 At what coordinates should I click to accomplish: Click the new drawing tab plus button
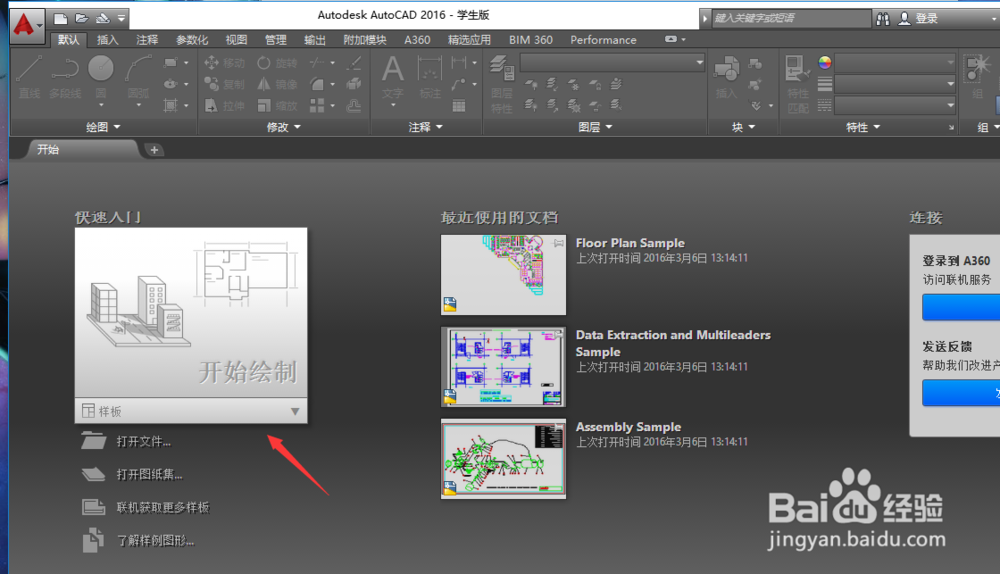(154, 150)
